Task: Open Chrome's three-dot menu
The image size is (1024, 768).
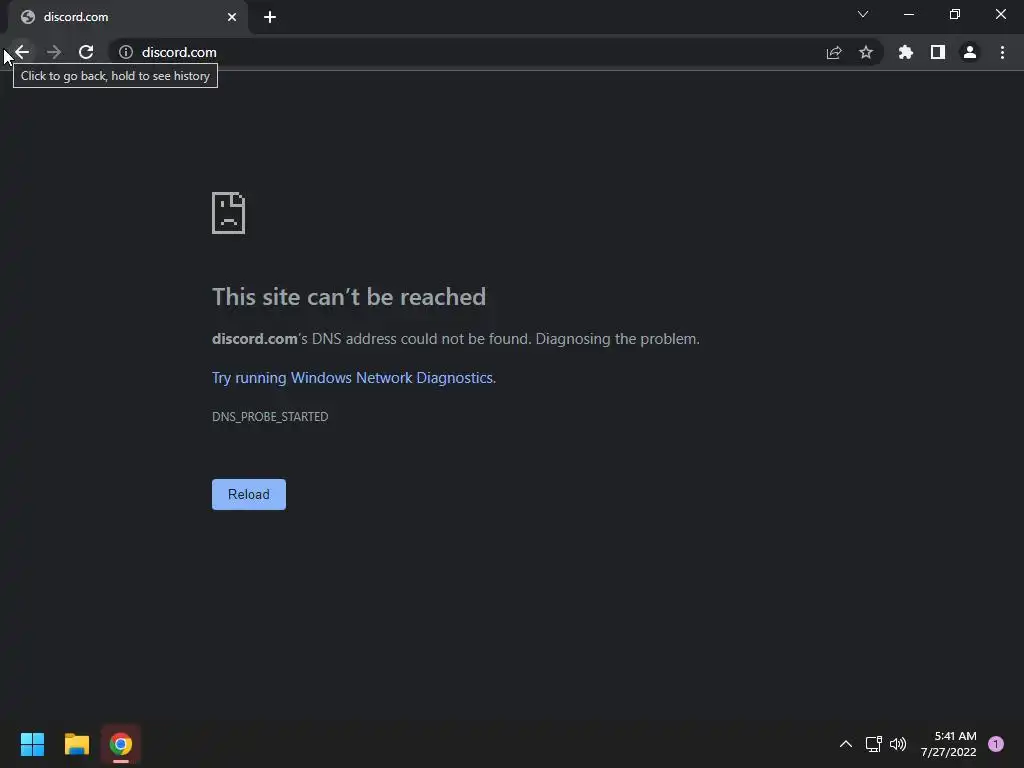Action: click(x=1002, y=52)
